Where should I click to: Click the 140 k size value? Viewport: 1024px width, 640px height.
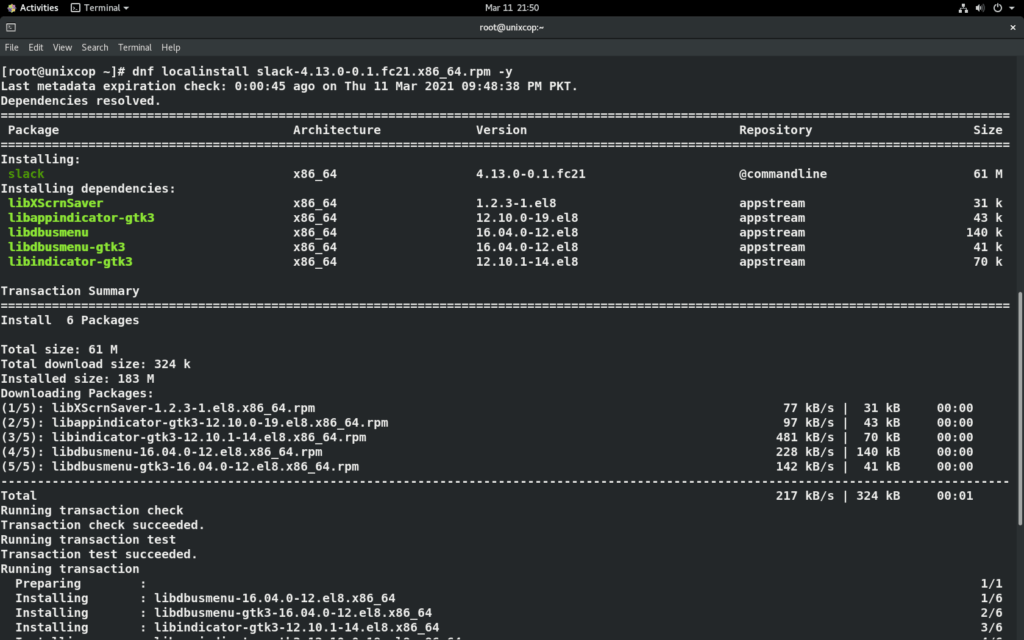tap(984, 232)
